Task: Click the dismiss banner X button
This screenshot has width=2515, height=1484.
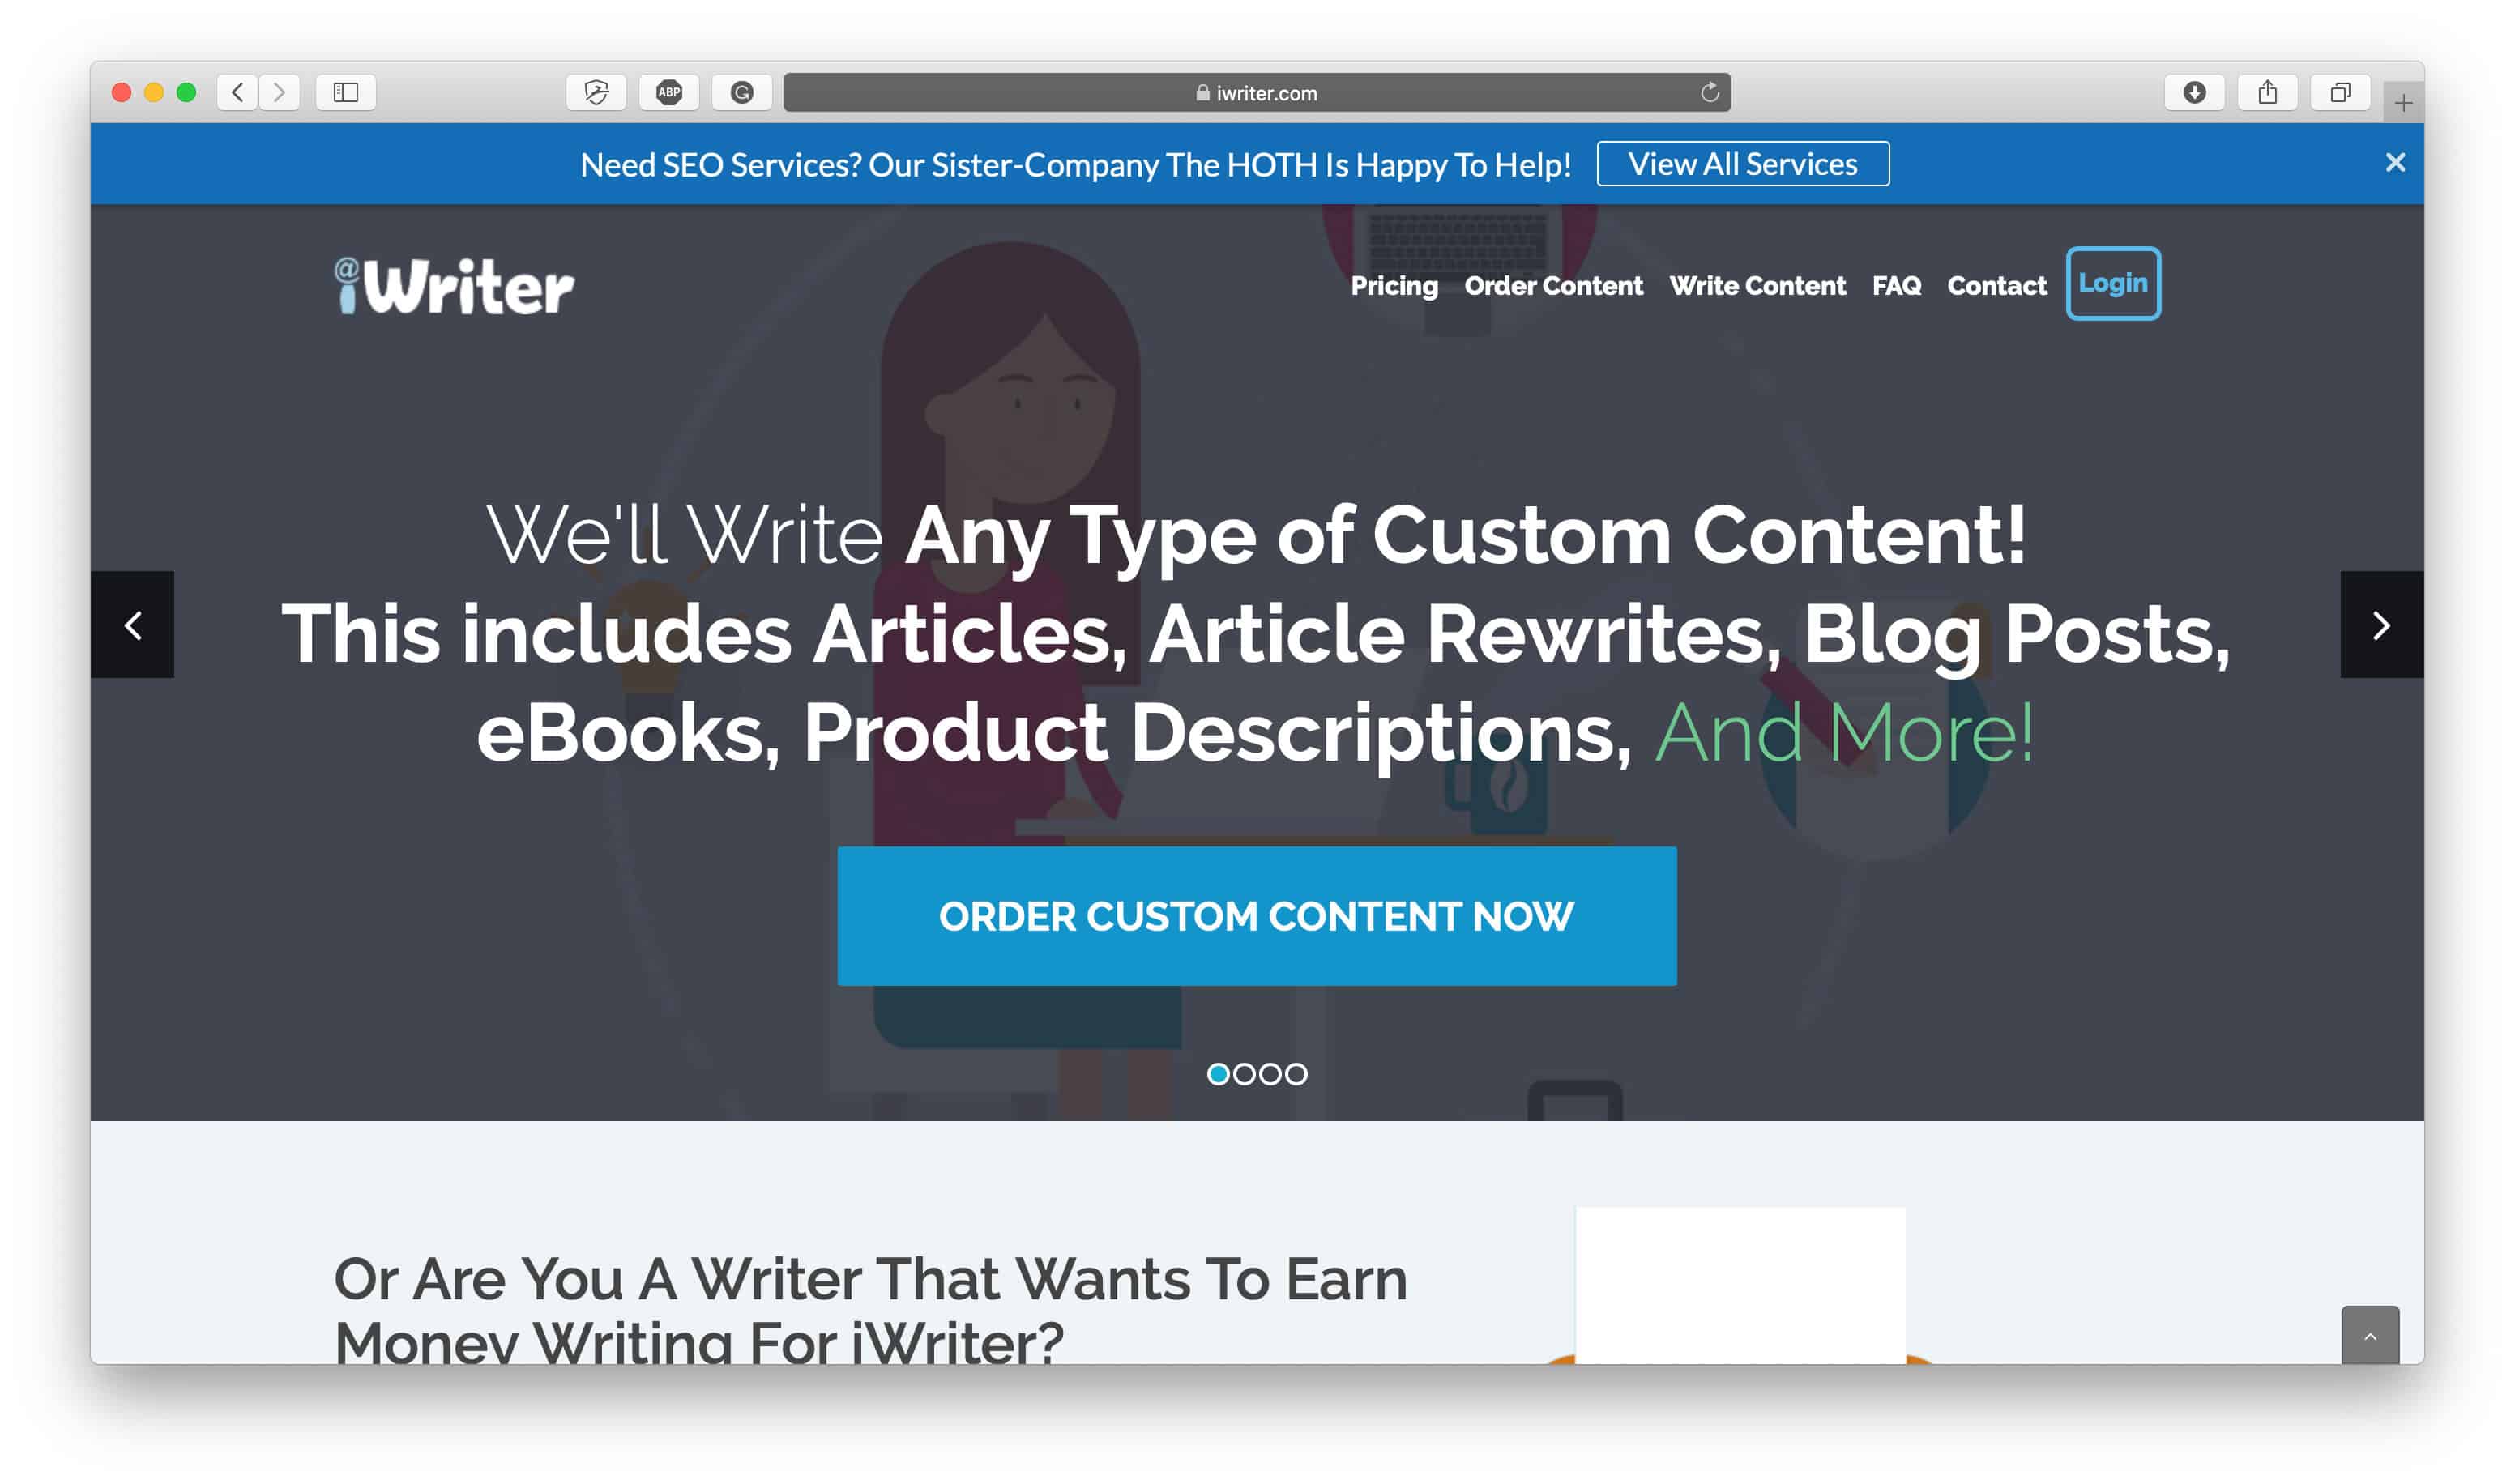Action: click(2395, 163)
